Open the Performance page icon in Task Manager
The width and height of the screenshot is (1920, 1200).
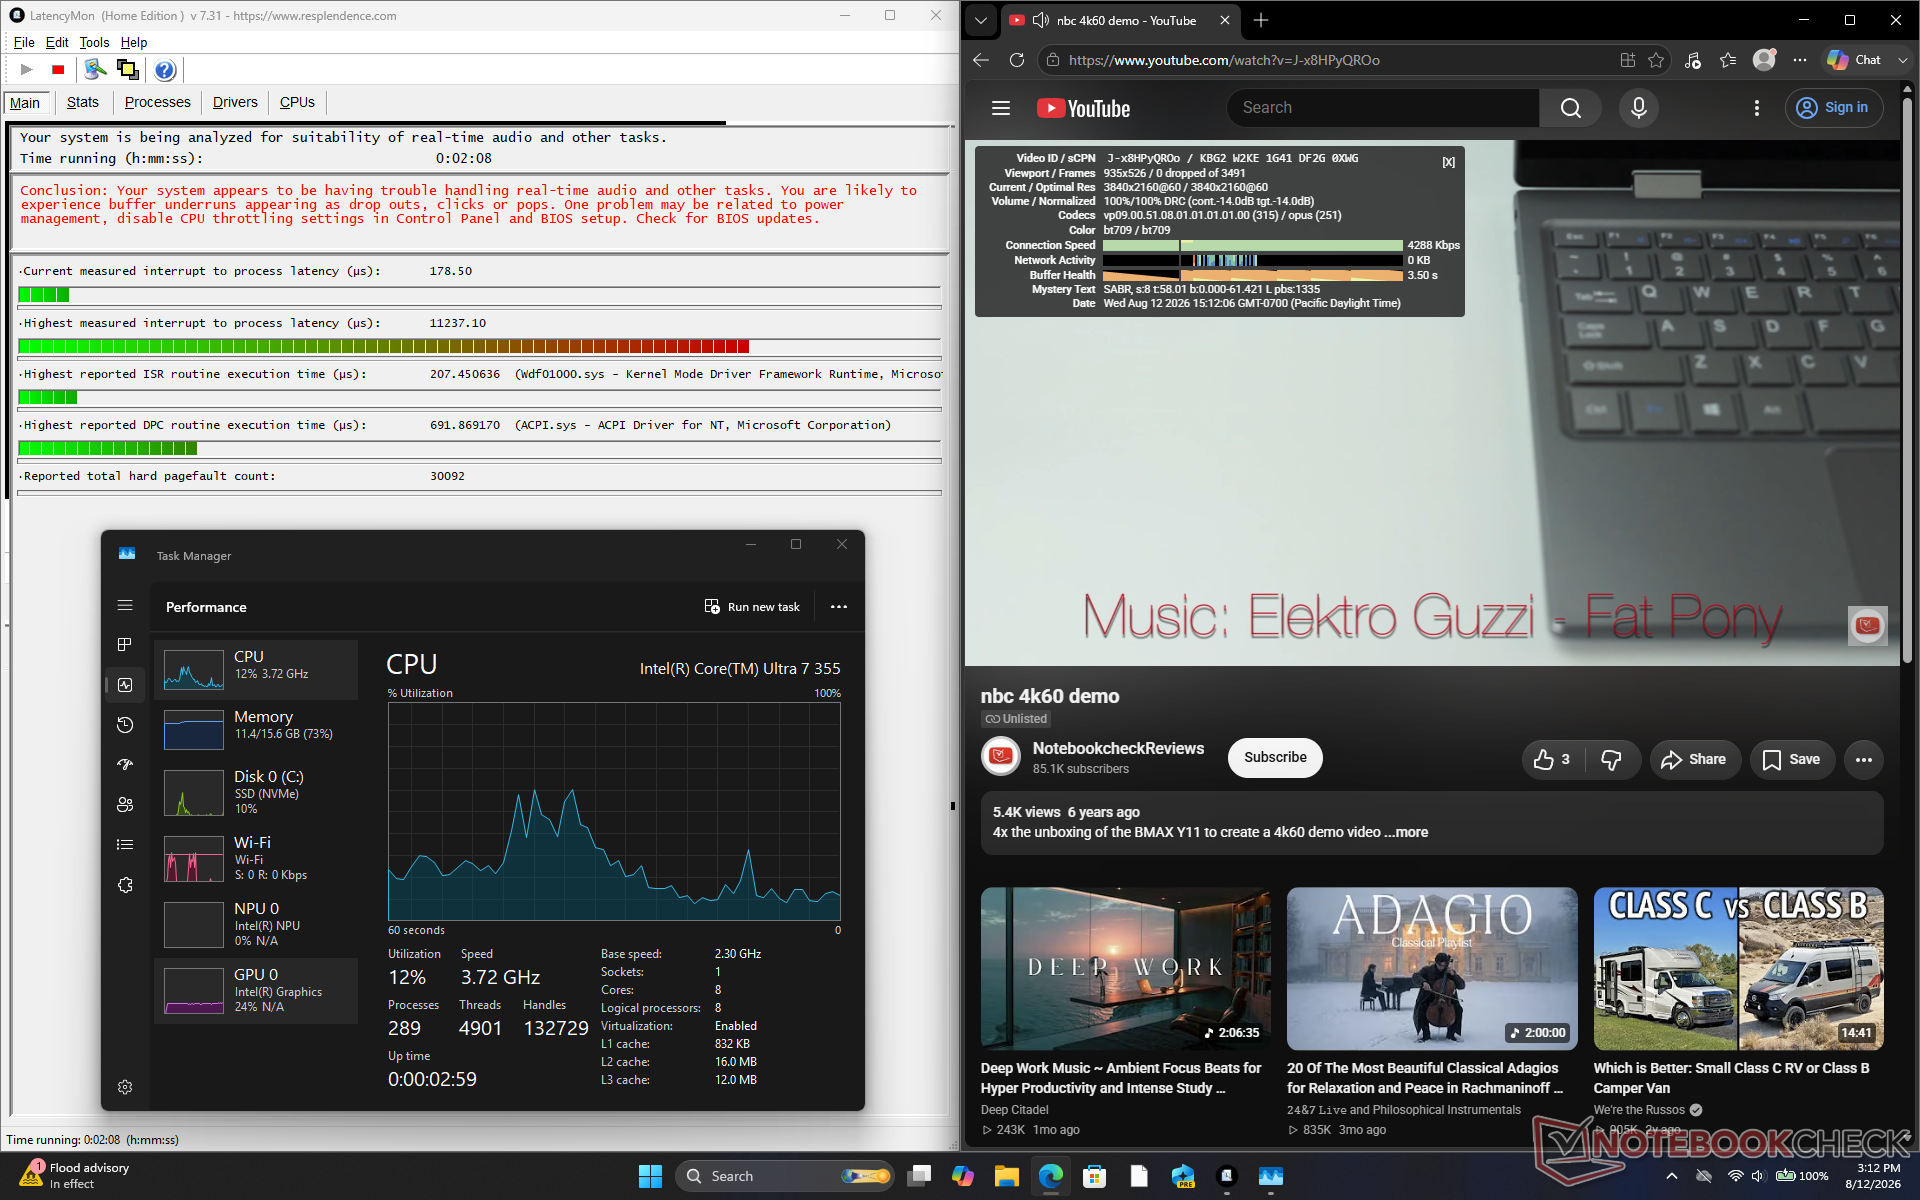[125, 685]
